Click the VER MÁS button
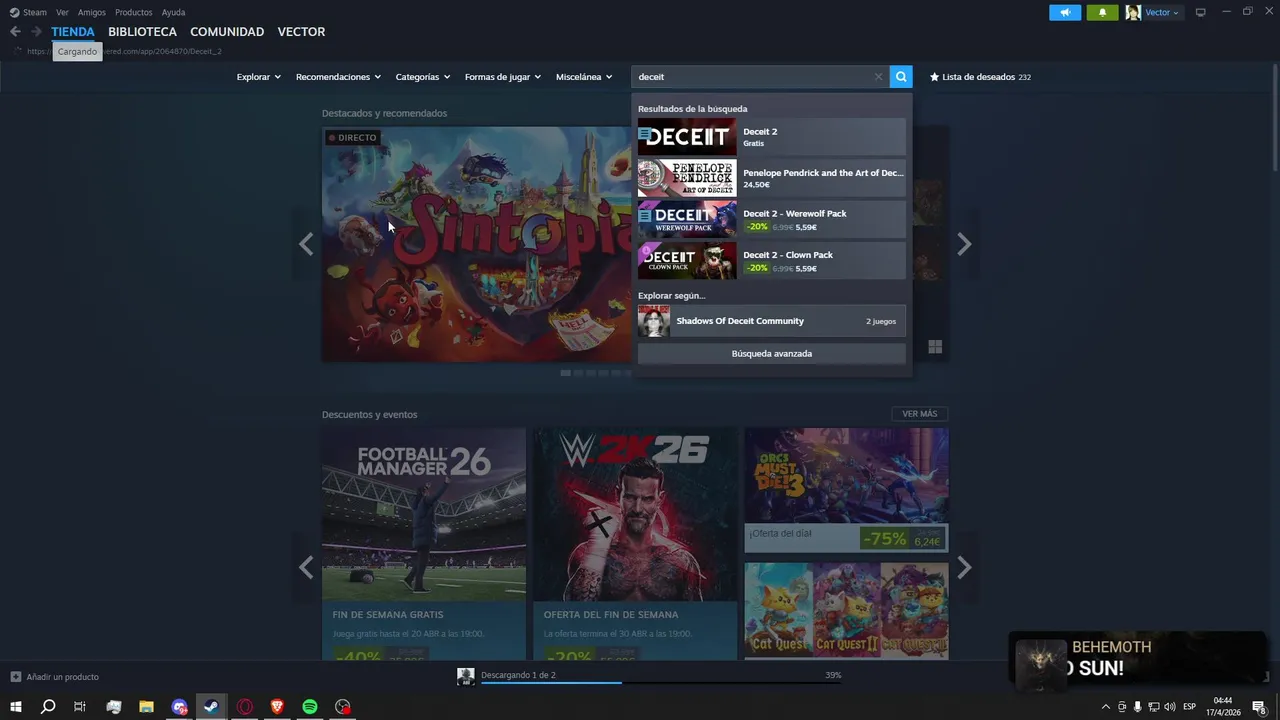Image resolution: width=1280 pixels, height=720 pixels. [x=920, y=414]
